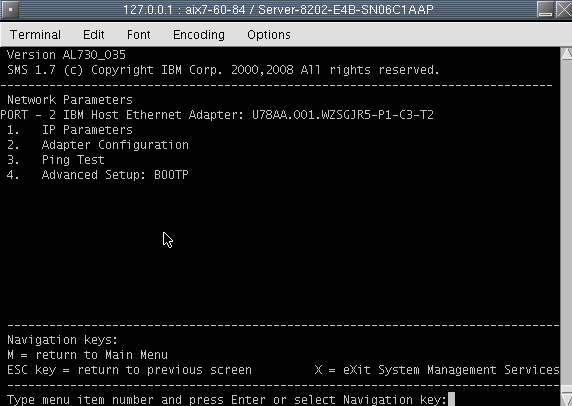Click the IP Parameters menu line

(x=70, y=130)
